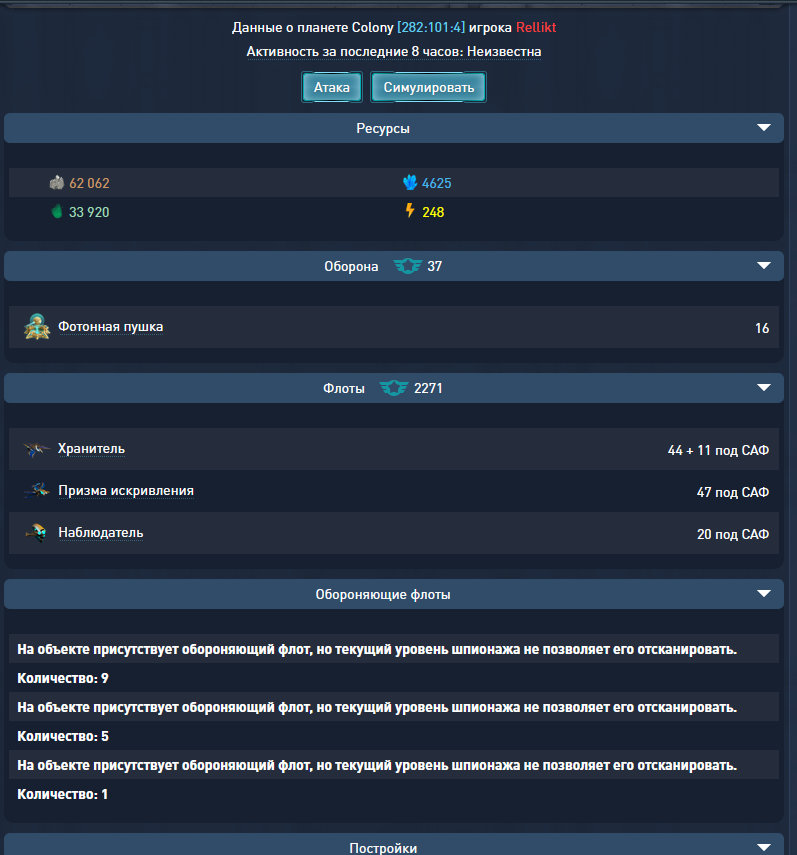Click the Наблюдатель ship icon
The width and height of the screenshot is (797, 855).
click(37, 533)
